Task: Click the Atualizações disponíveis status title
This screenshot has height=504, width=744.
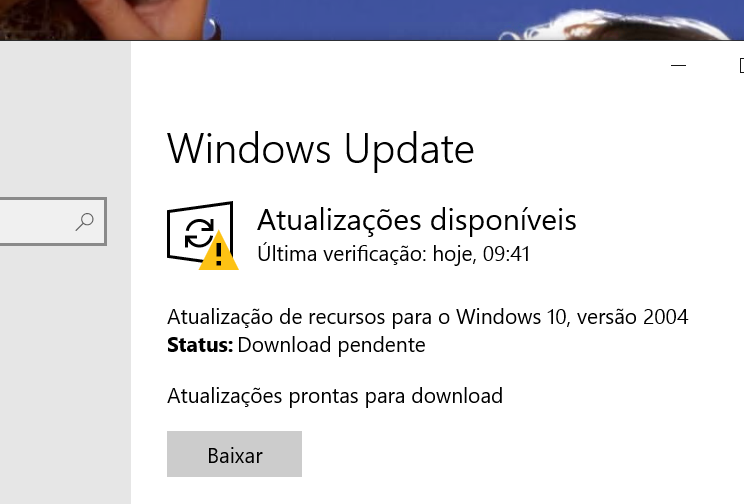Action: (417, 220)
